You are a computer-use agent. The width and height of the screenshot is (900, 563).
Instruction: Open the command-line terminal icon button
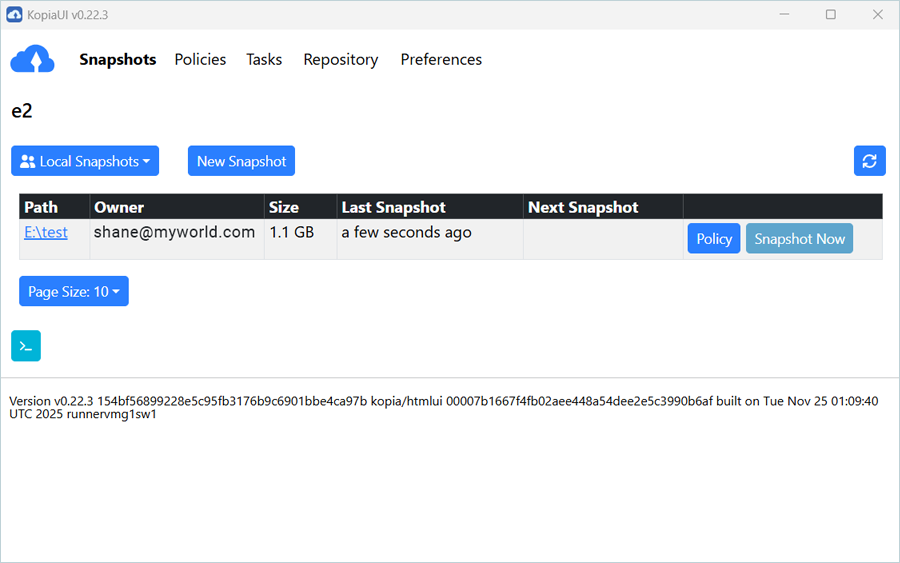tap(26, 345)
